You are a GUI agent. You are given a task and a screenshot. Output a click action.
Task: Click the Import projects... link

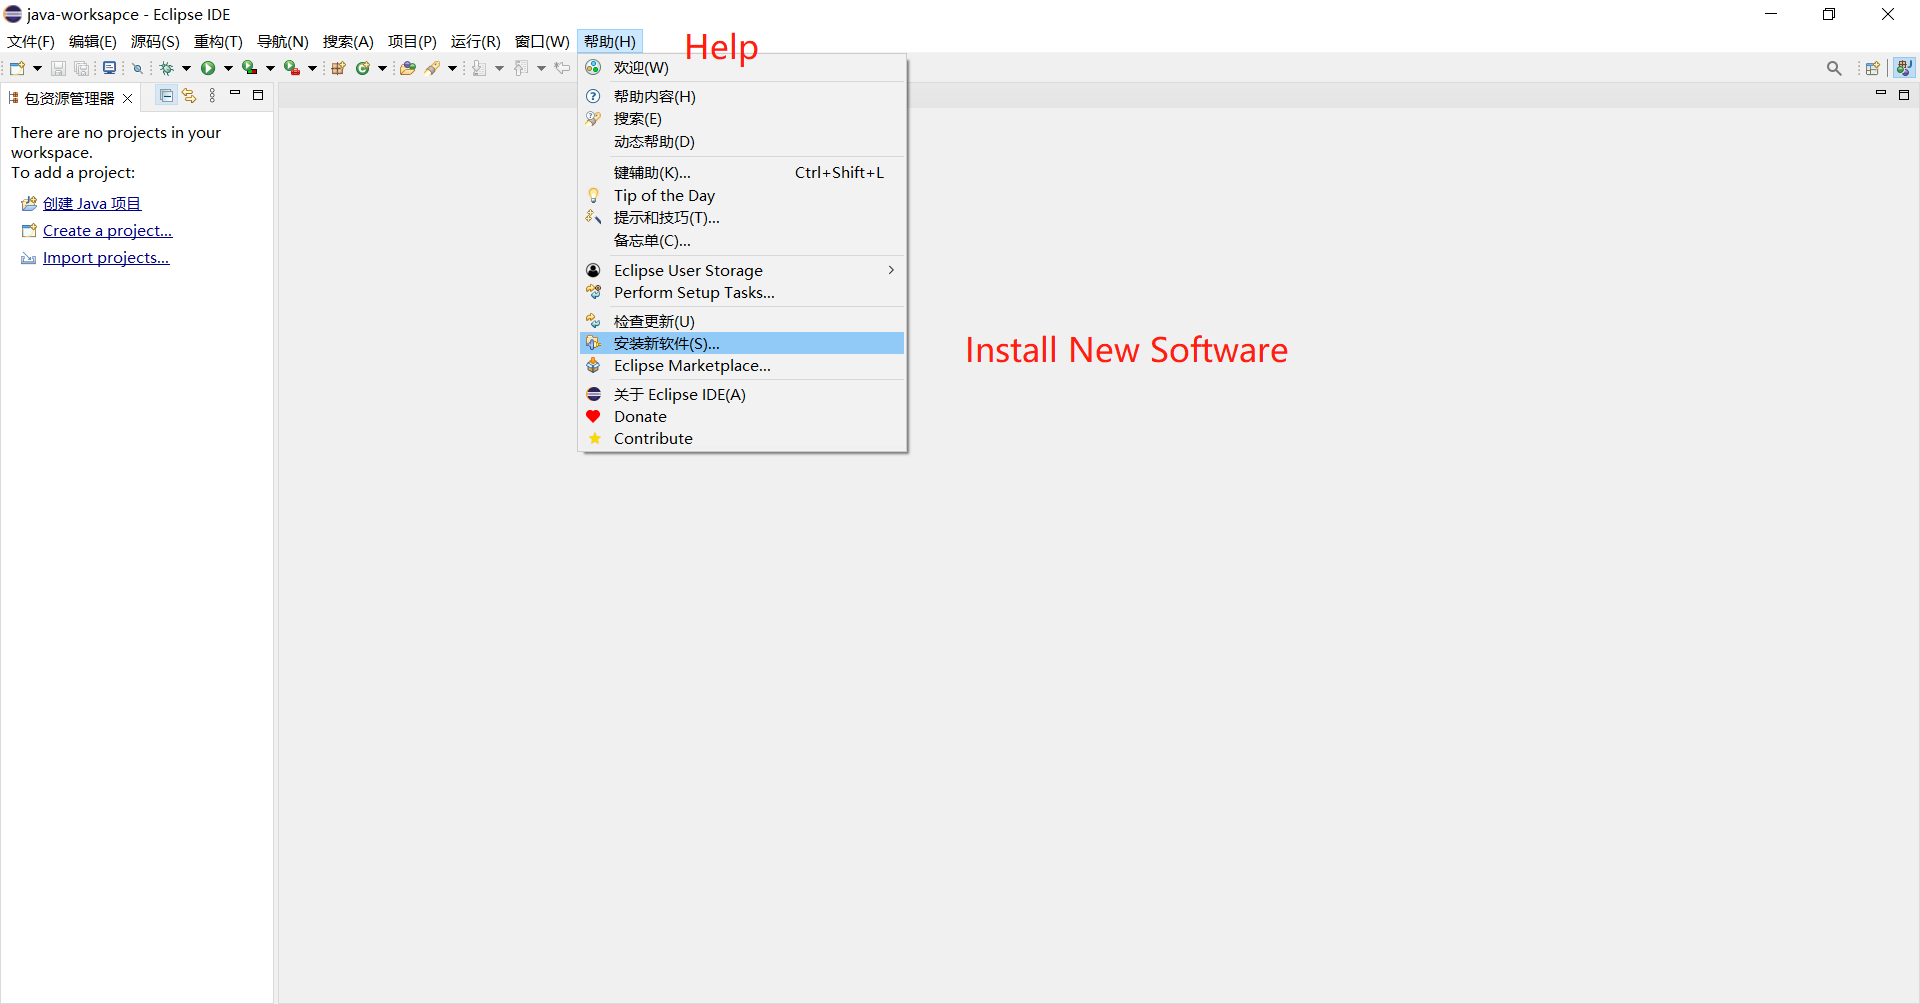click(106, 257)
